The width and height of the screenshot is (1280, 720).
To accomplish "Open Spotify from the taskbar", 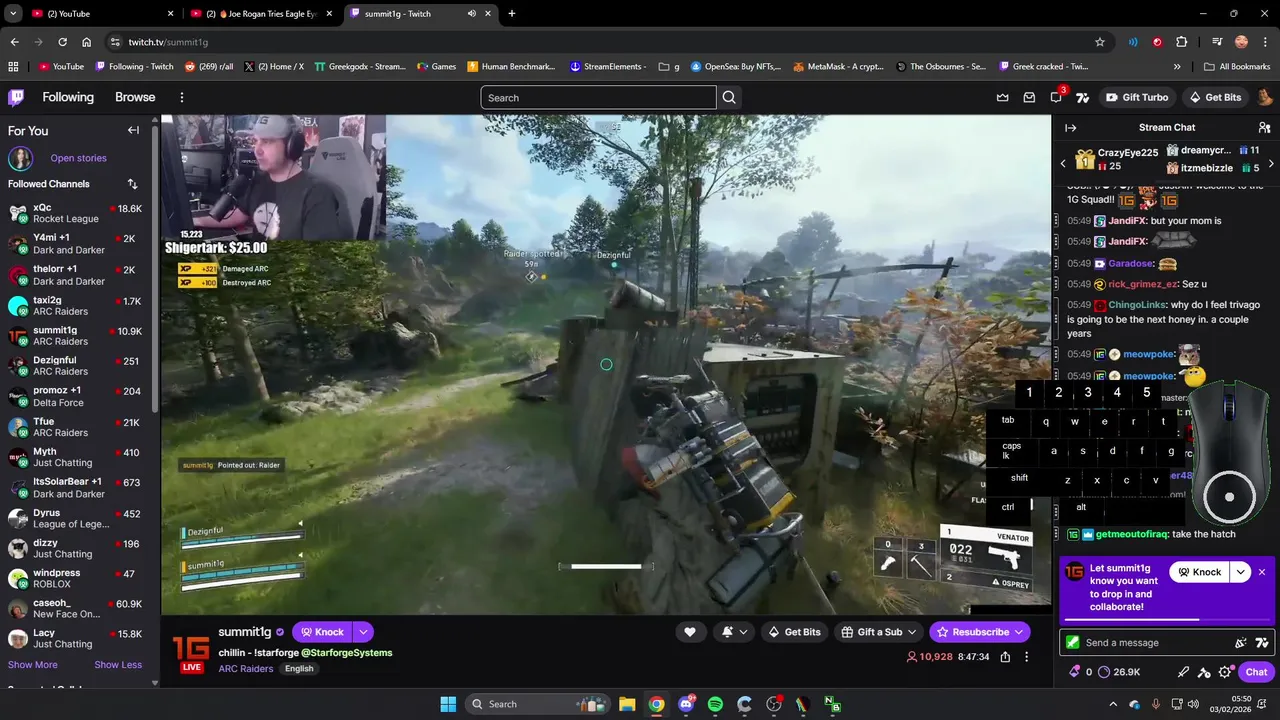I will coord(715,704).
